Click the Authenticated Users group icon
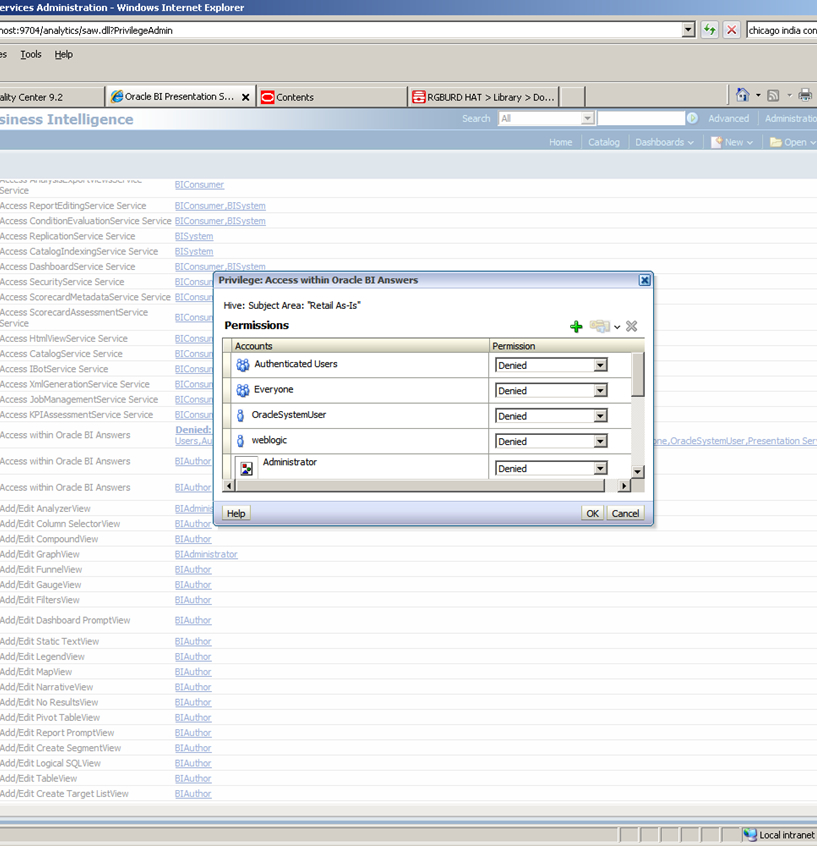Viewport: 817px width, 847px height. tap(243, 365)
